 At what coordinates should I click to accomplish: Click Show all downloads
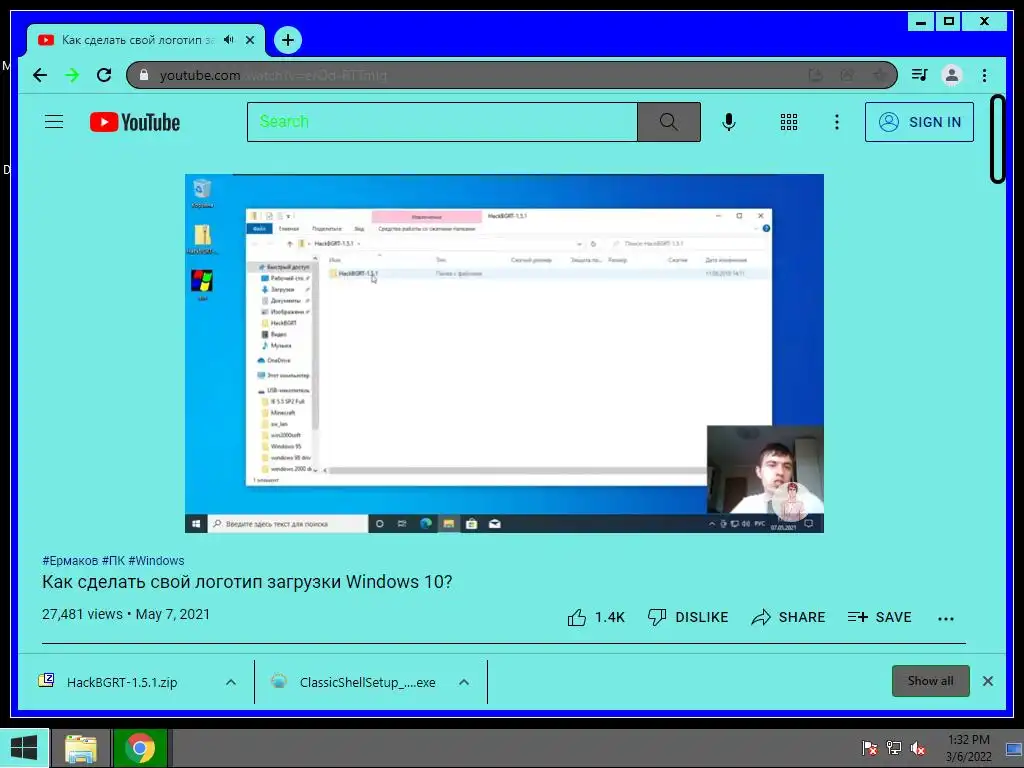point(931,681)
